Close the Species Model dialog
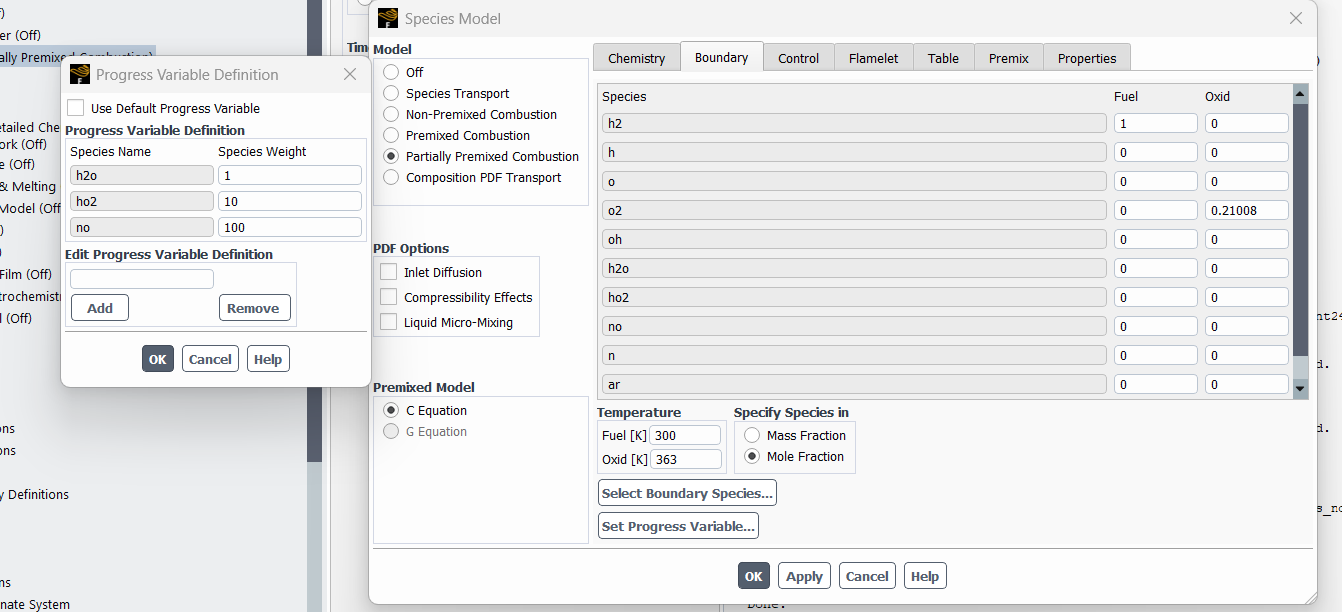 [x=1296, y=18]
